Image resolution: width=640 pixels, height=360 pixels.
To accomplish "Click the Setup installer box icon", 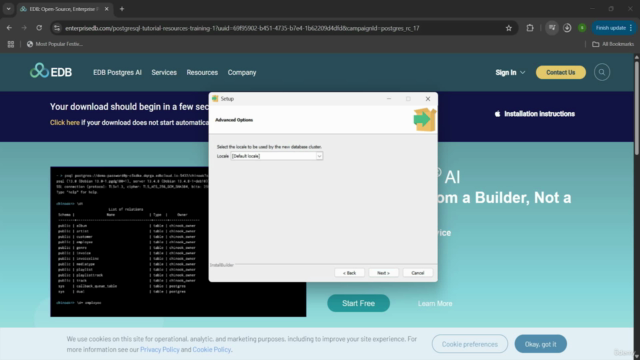I will [x=424, y=120].
